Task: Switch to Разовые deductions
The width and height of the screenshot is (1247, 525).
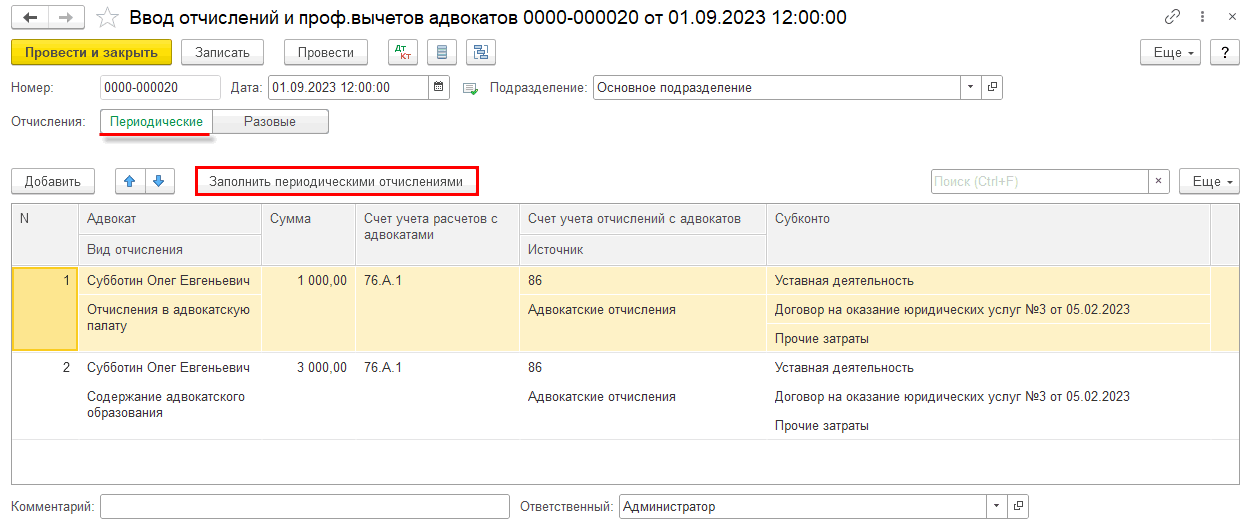Action: coord(270,122)
